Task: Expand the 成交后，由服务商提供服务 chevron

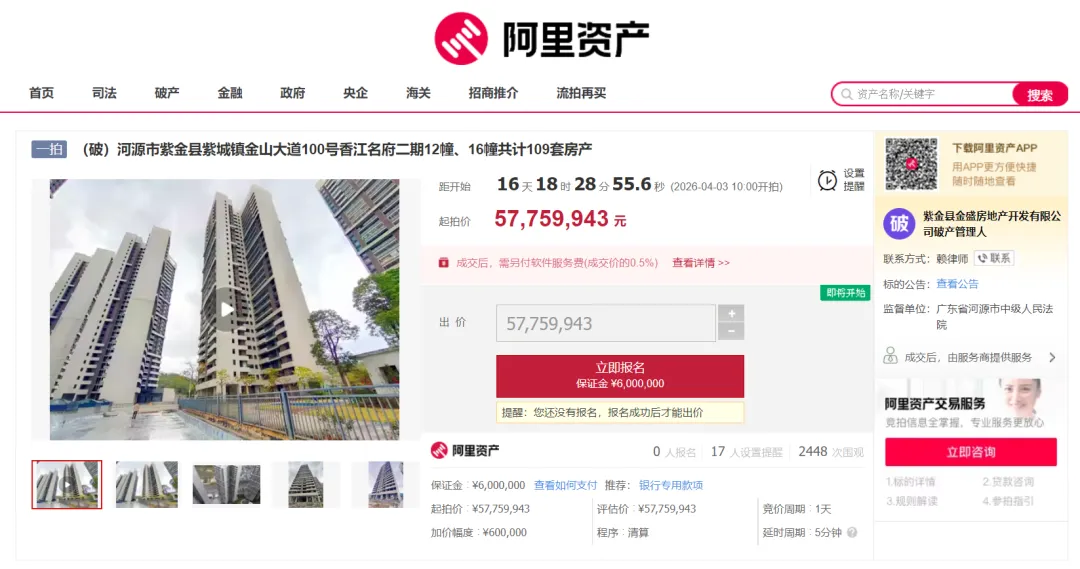Action: 1052,358
